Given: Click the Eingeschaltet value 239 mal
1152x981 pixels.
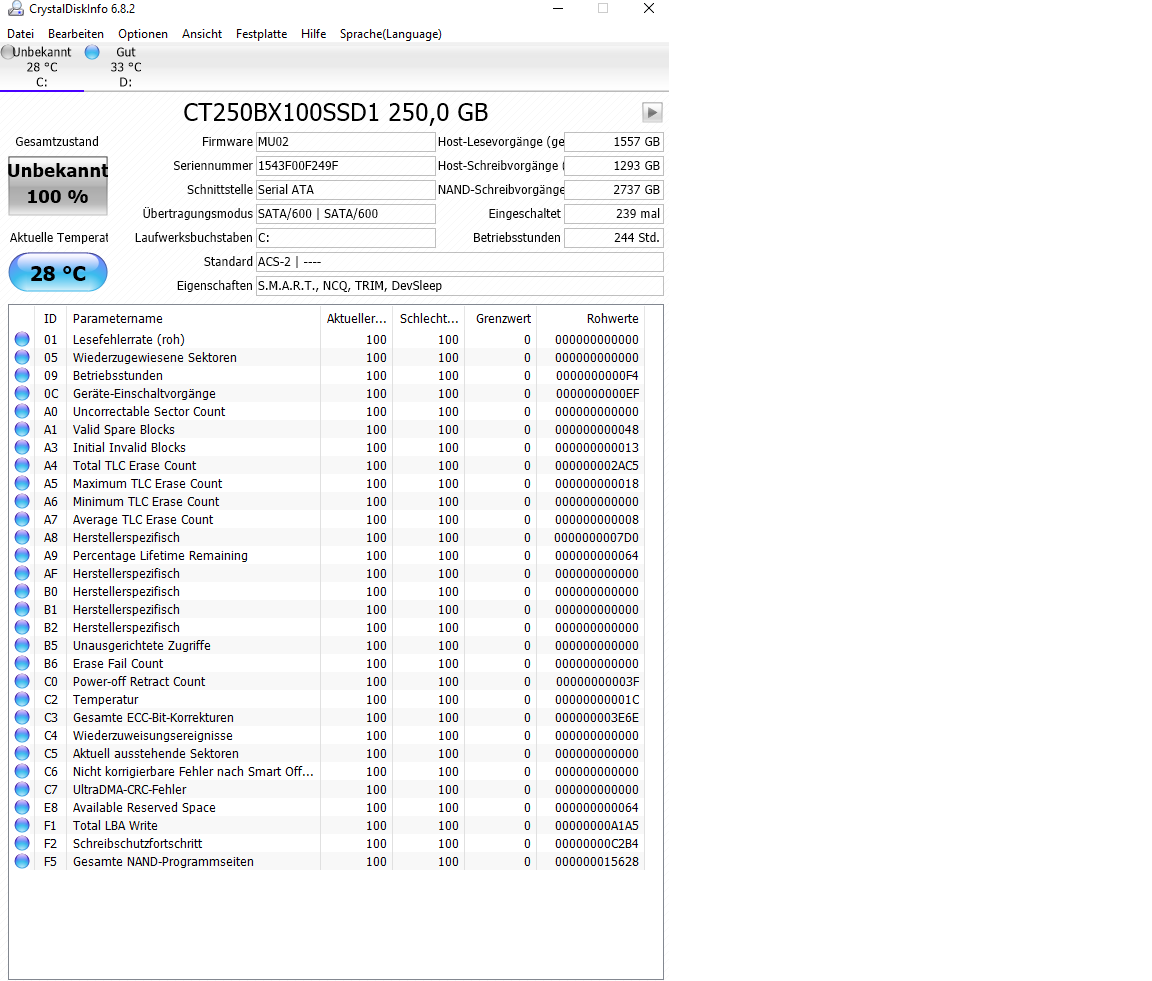Looking at the screenshot, I should [x=613, y=214].
